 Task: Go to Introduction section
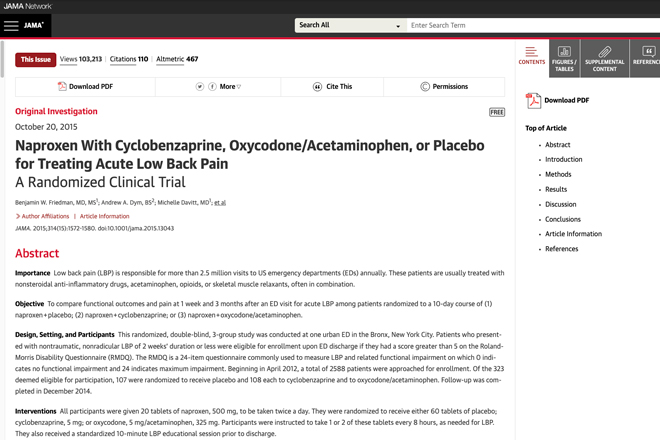click(x=564, y=160)
